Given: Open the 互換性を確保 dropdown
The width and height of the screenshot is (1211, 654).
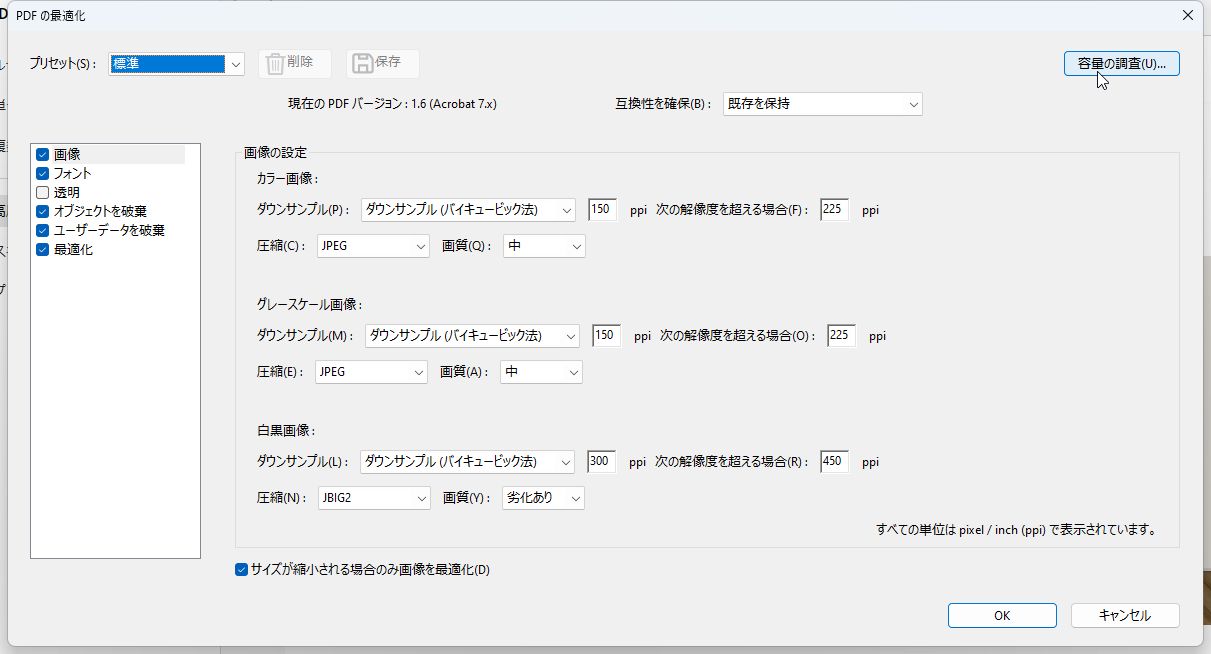Looking at the screenshot, I should [x=912, y=104].
